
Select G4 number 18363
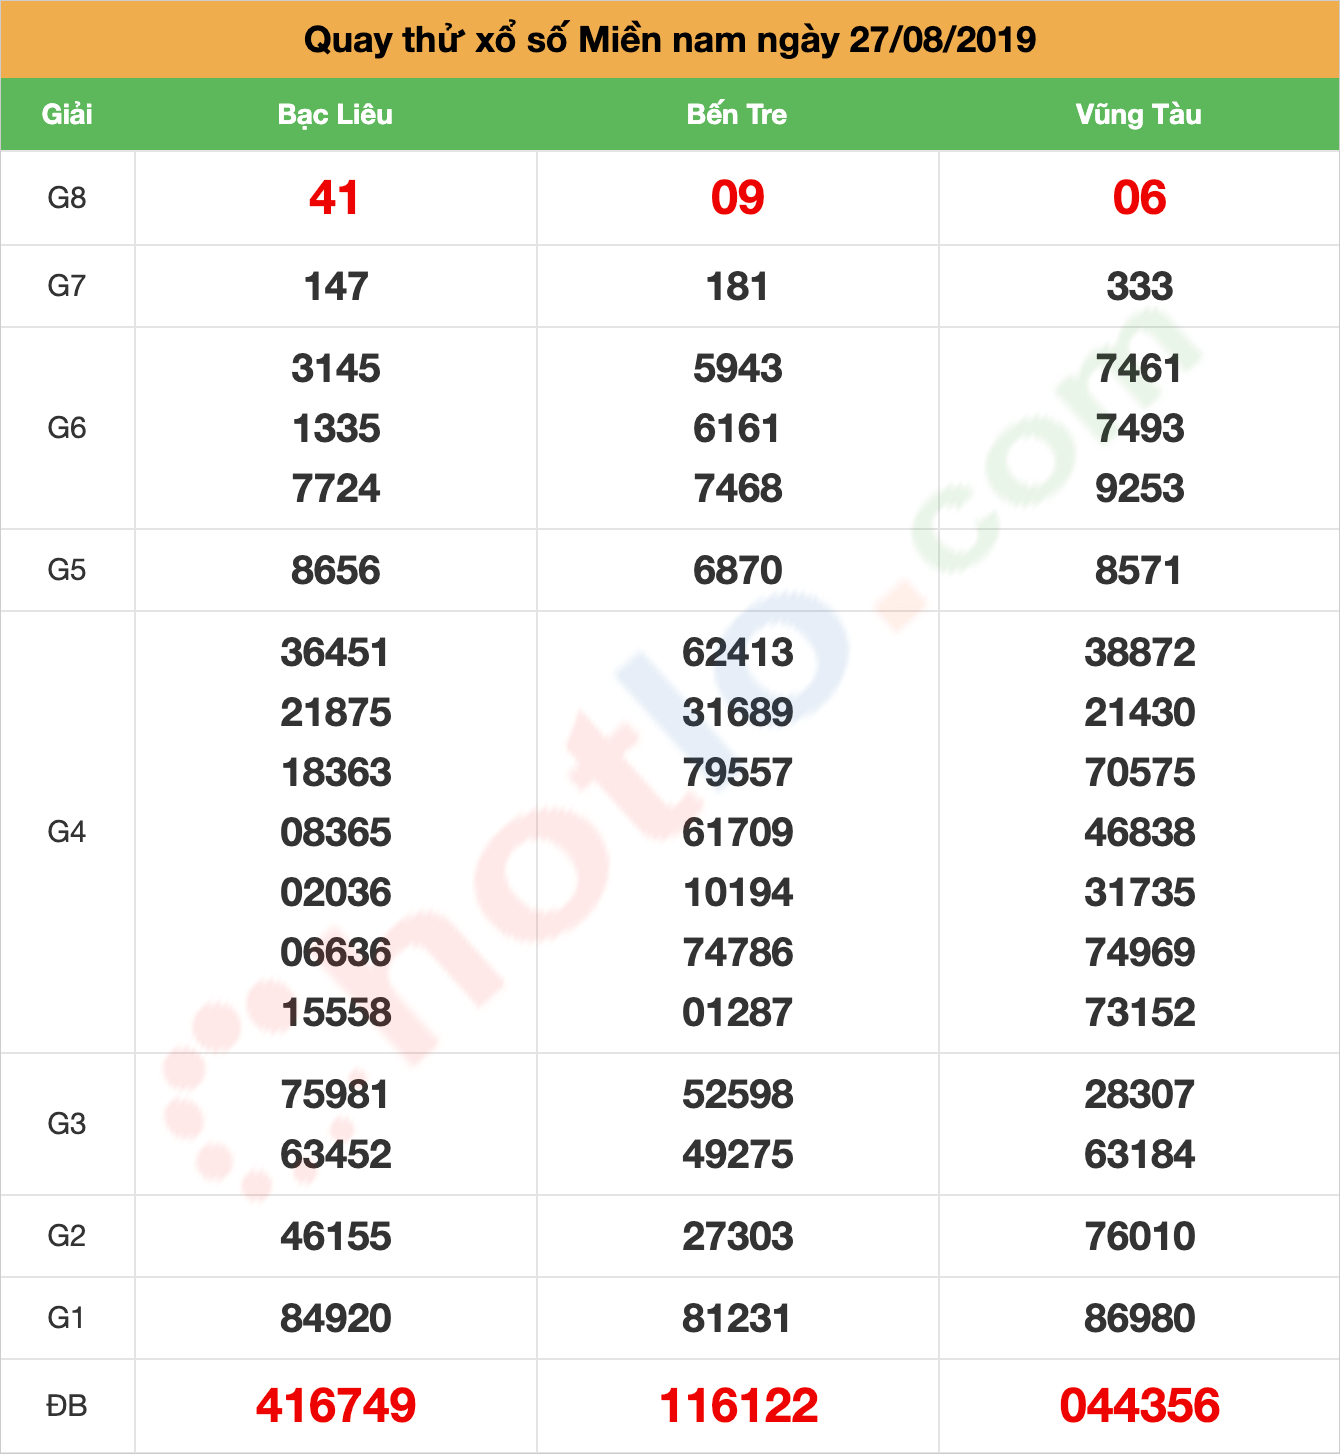336,773
